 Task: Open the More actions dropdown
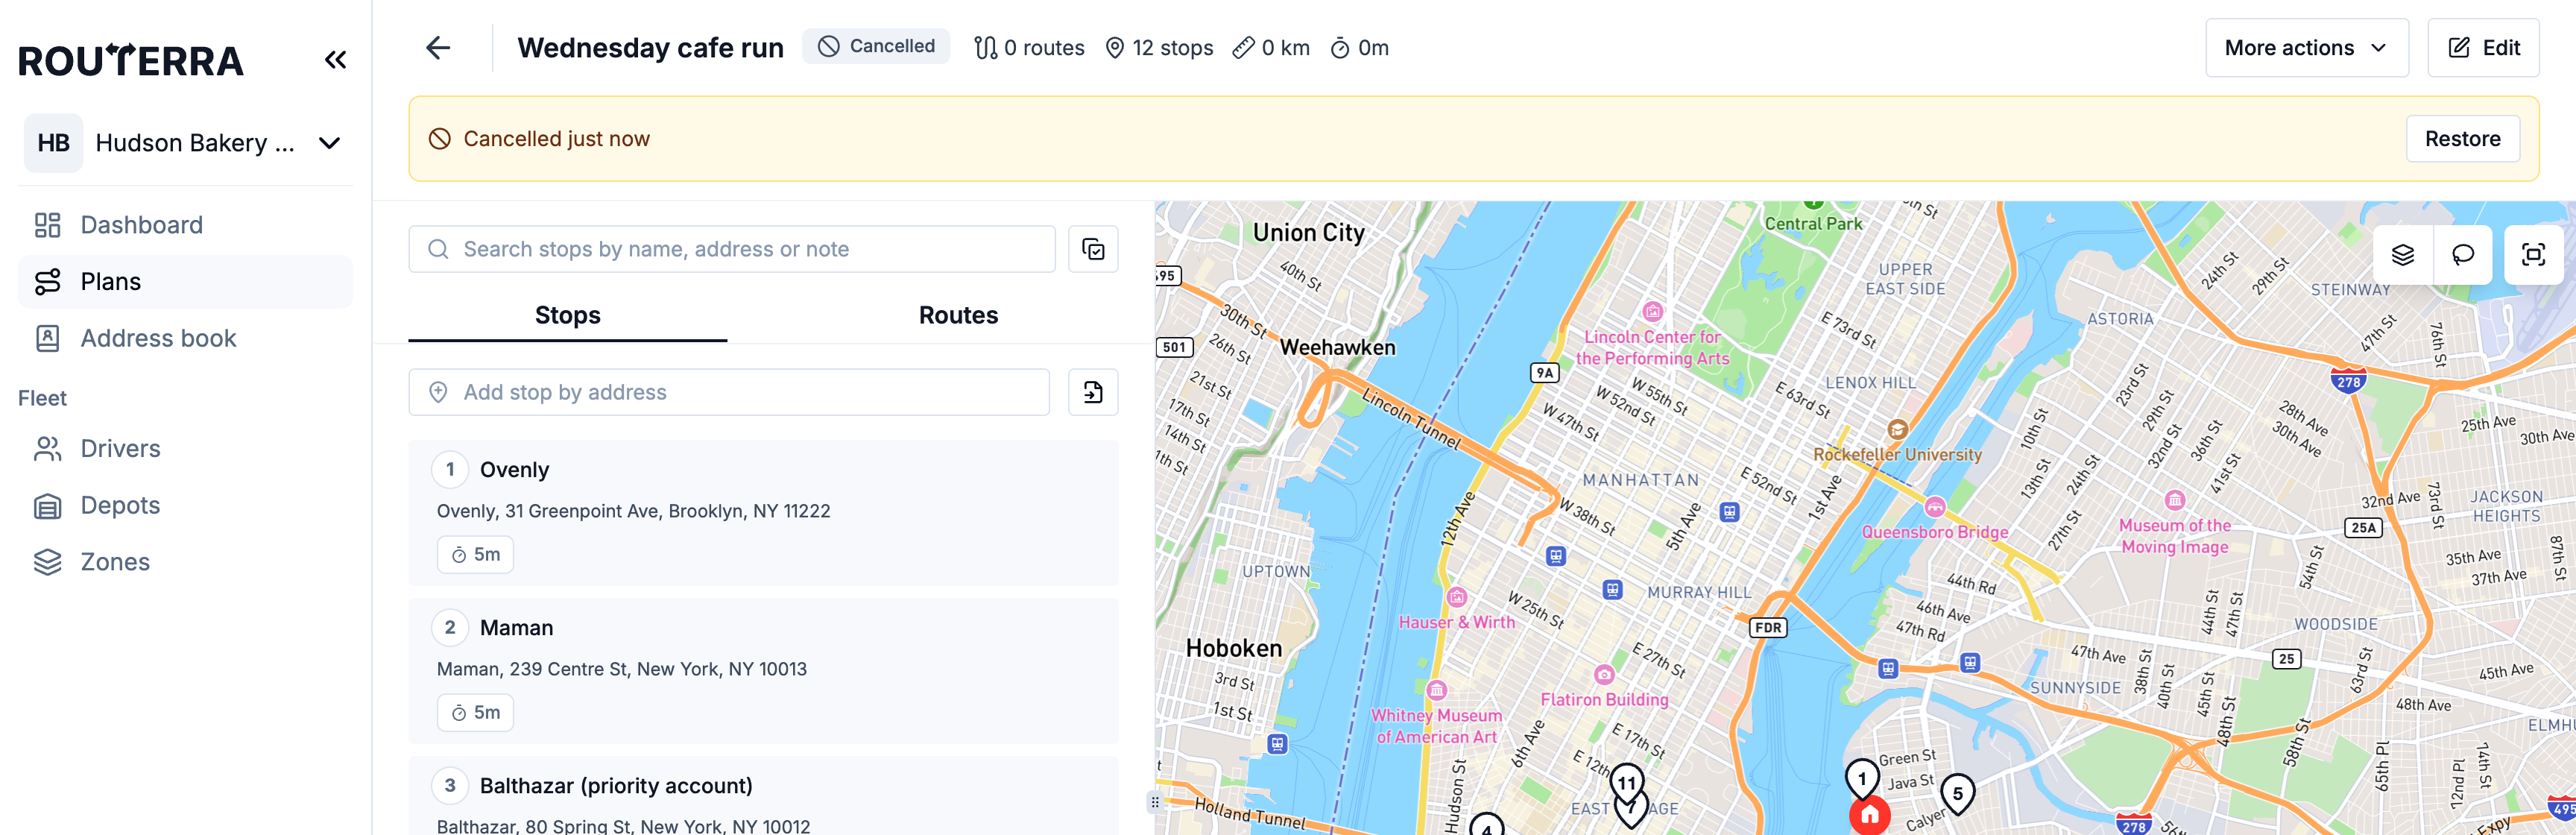(2306, 48)
